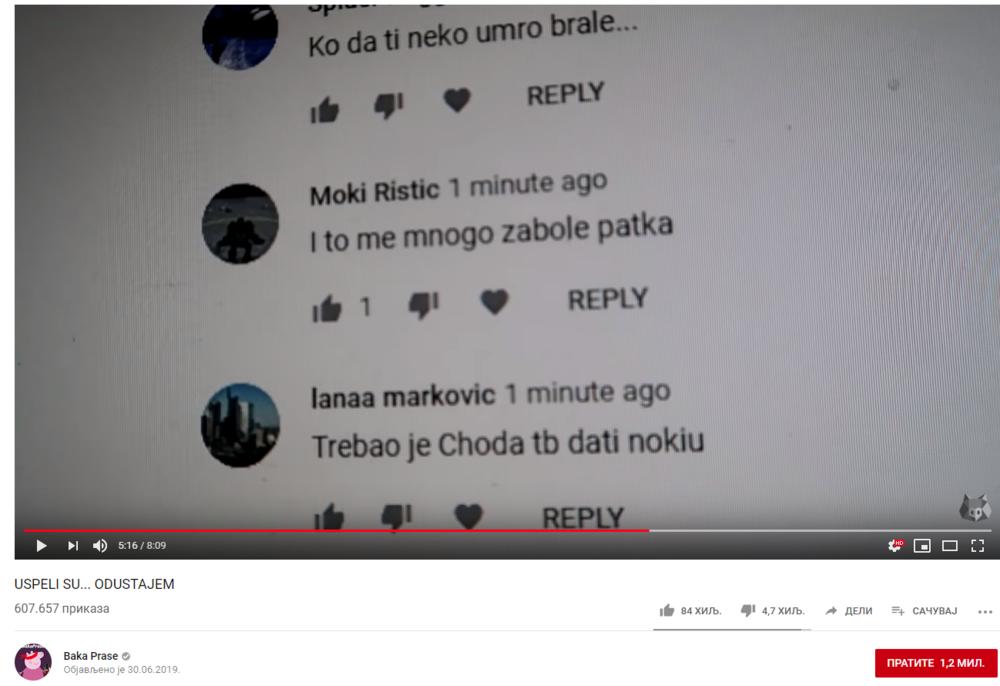The width and height of the screenshot is (1000, 686).
Task: Open the Baka Prase channel avatar
Action: tap(33, 662)
